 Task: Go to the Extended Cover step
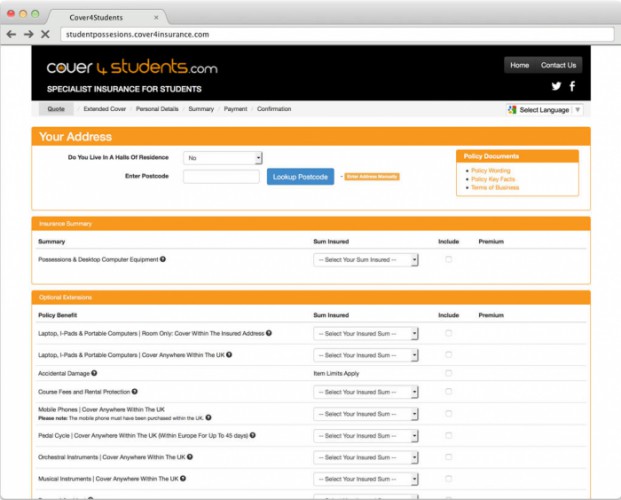(x=105, y=109)
